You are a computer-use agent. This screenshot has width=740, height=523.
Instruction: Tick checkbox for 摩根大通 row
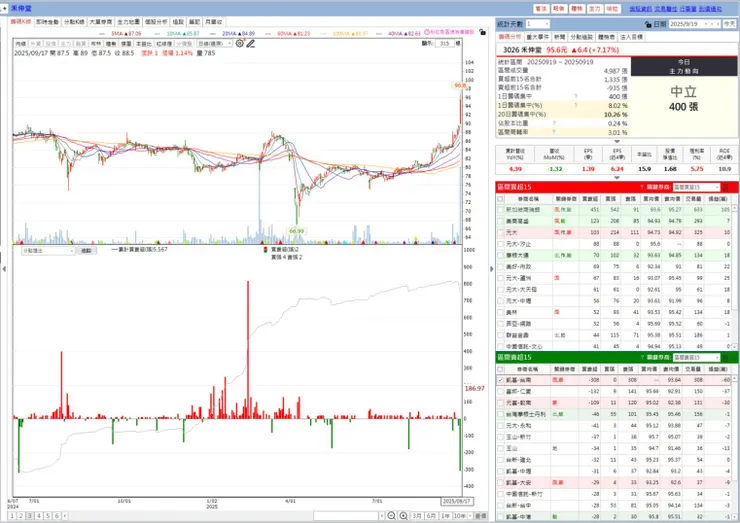click(x=501, y=255)
